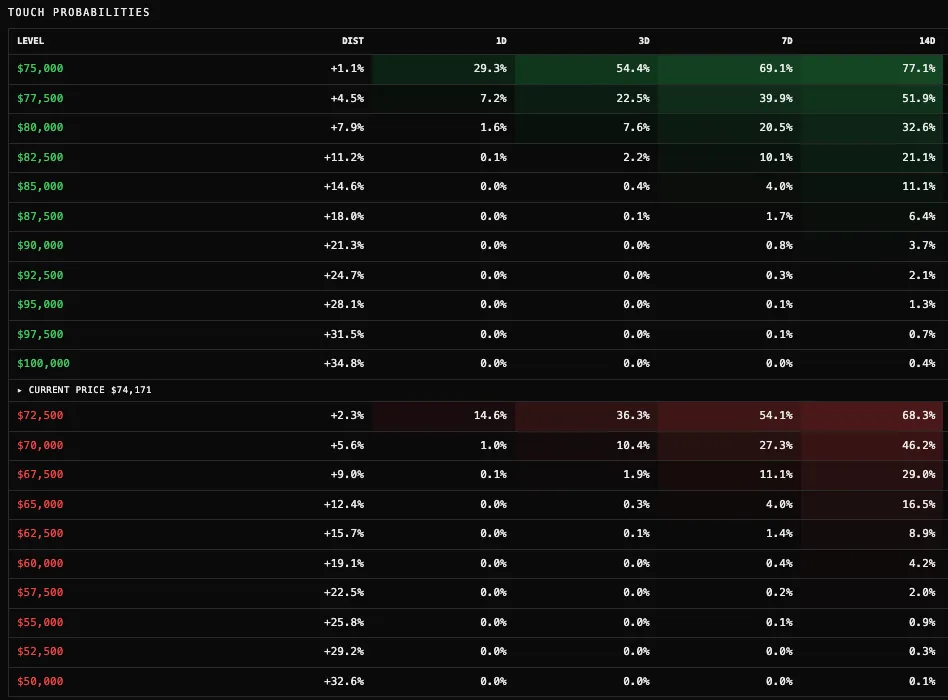Click the DIST column header
948x700 pixels.
[352, 41]
